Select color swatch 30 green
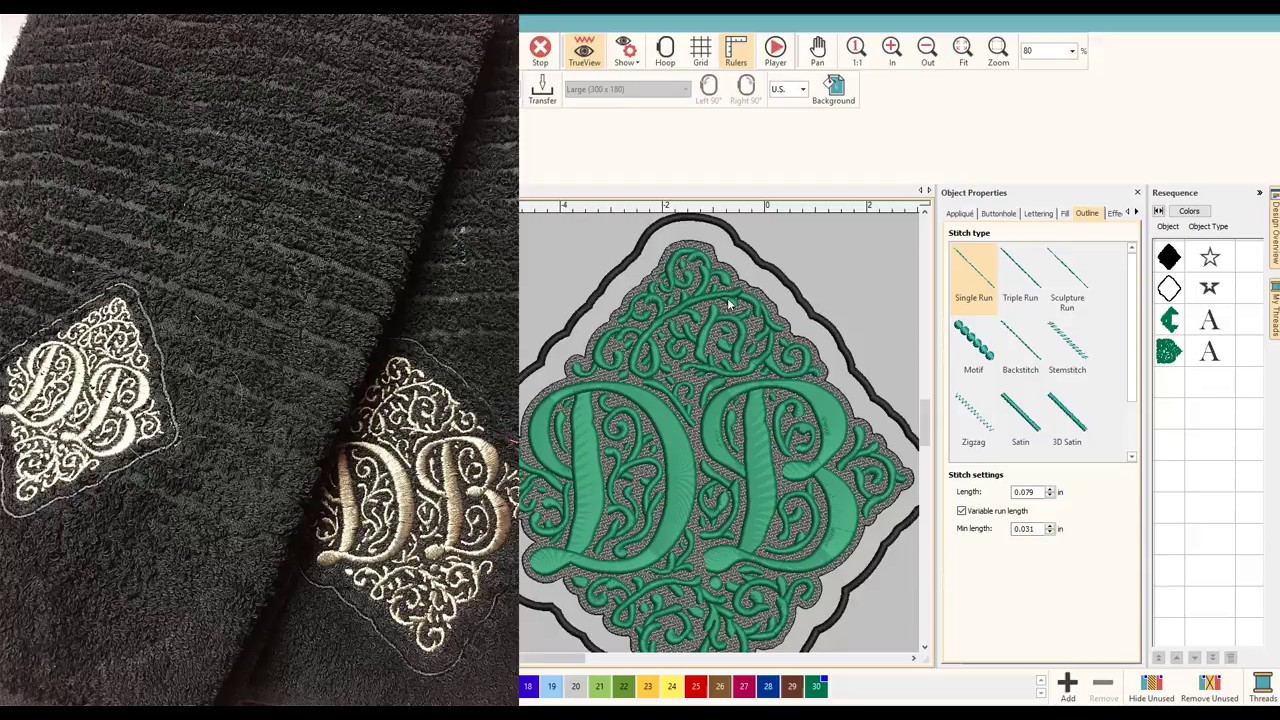The width and height of the screenshot is (1280, 720). pyautogui.click(x=816, y=686)
